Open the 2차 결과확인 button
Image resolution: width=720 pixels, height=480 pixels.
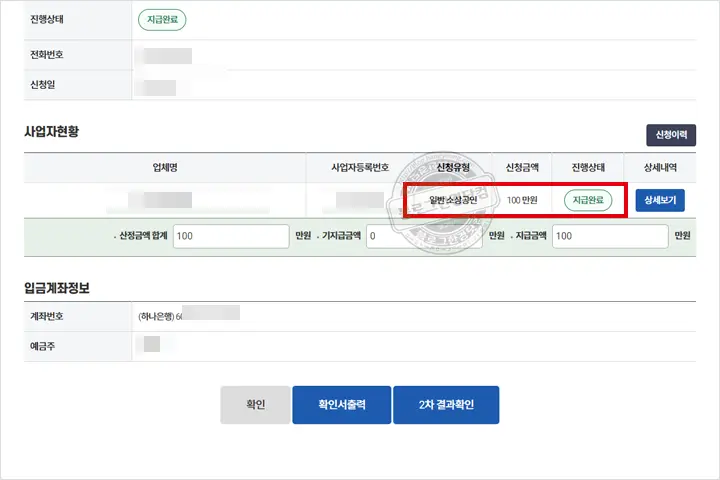[x=446, y=405]
